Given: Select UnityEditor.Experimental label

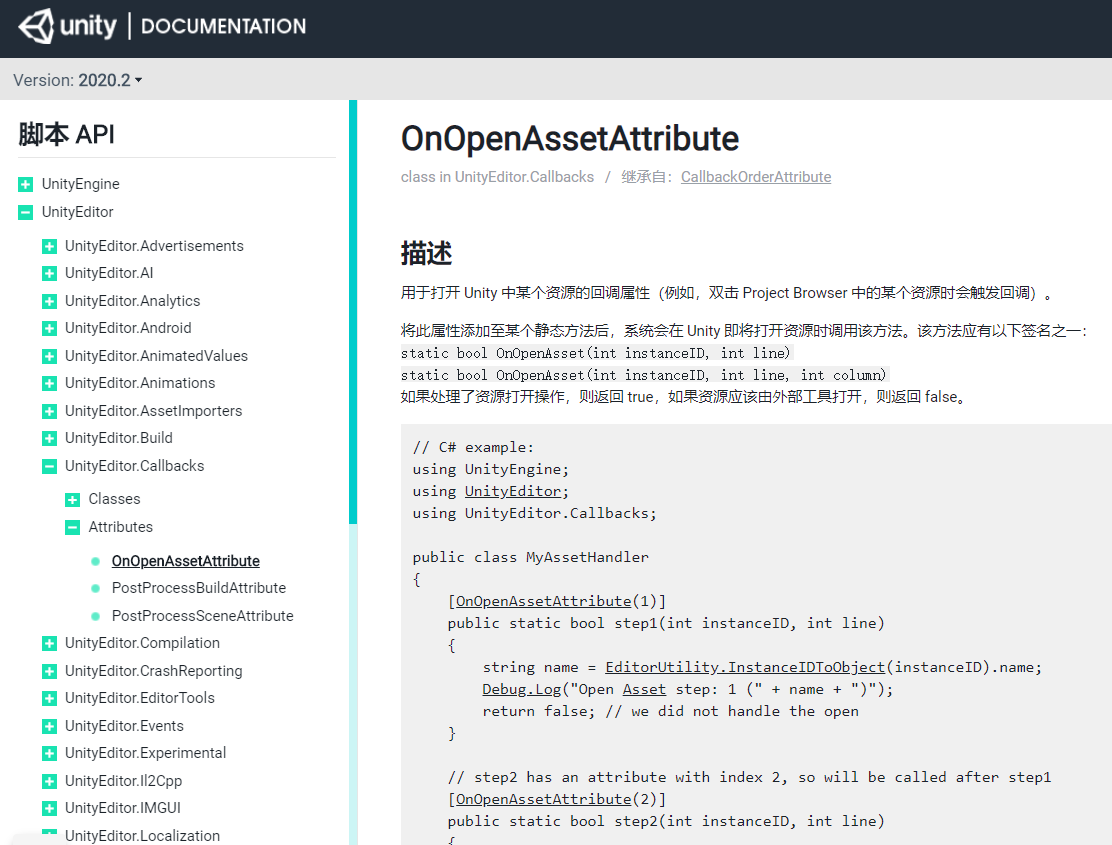Looking at the screenshot, I should pos(145,753).
